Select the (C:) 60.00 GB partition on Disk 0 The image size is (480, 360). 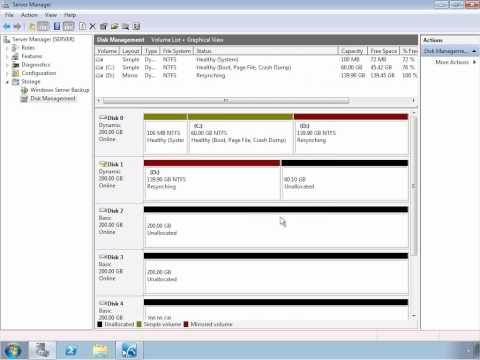(x=240, y=134)
